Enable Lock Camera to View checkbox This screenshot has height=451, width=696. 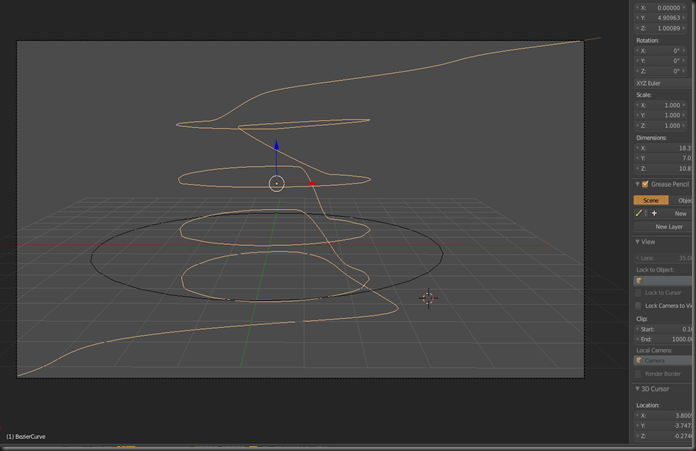pyautogui.click(x=638, y=305)
